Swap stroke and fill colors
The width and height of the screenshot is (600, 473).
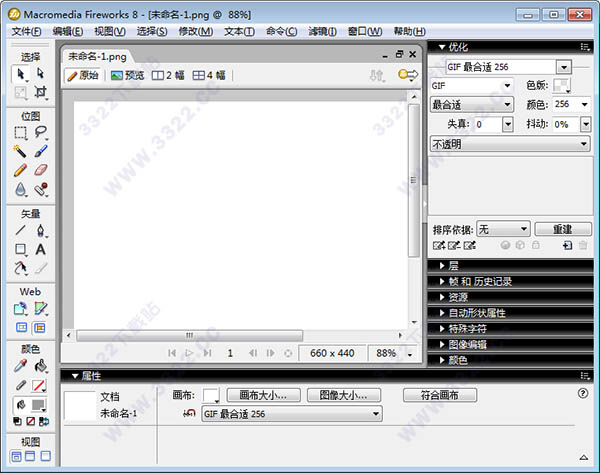pos(44,421)
